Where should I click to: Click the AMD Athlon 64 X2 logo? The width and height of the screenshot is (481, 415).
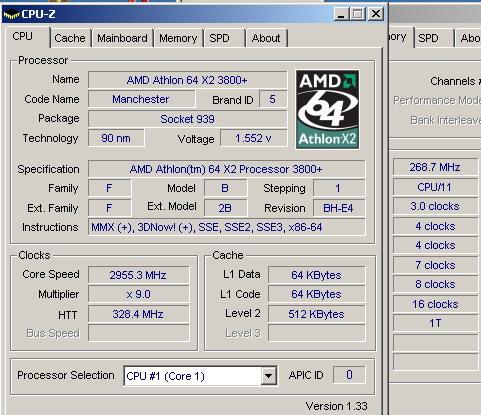click(x=327, y=109)
